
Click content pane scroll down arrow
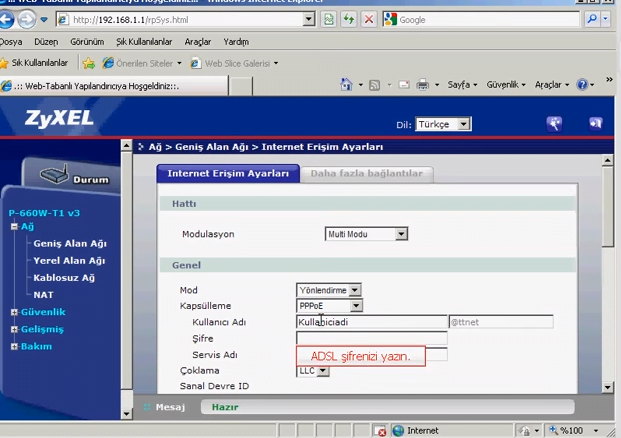click(608, 387)
